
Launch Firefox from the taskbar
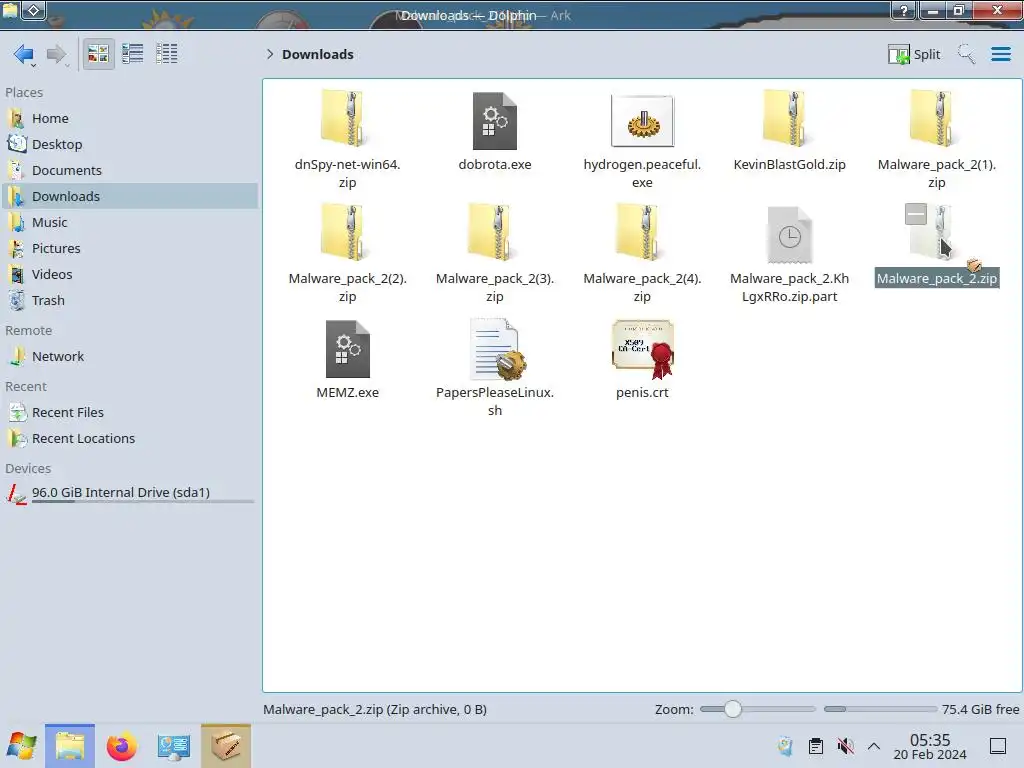(121, 746)
